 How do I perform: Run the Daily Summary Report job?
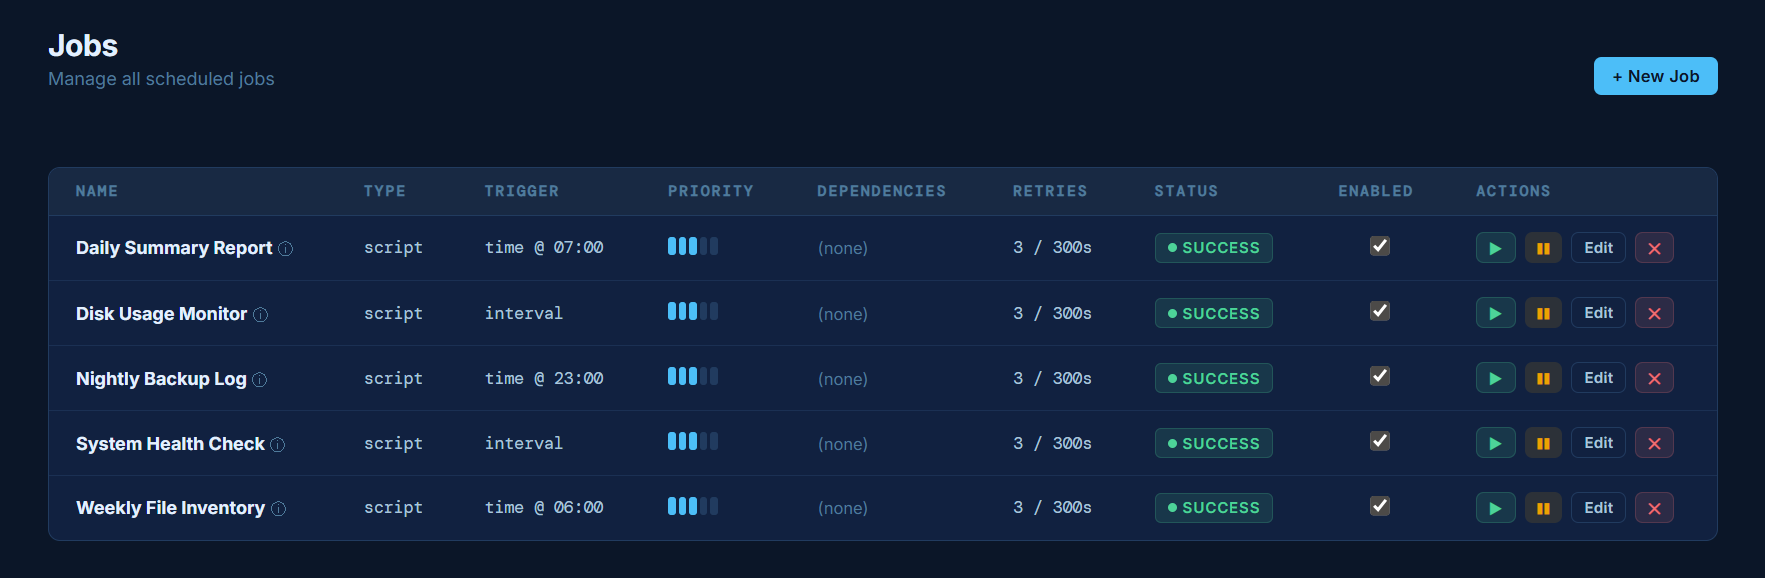click(1495, 248)
